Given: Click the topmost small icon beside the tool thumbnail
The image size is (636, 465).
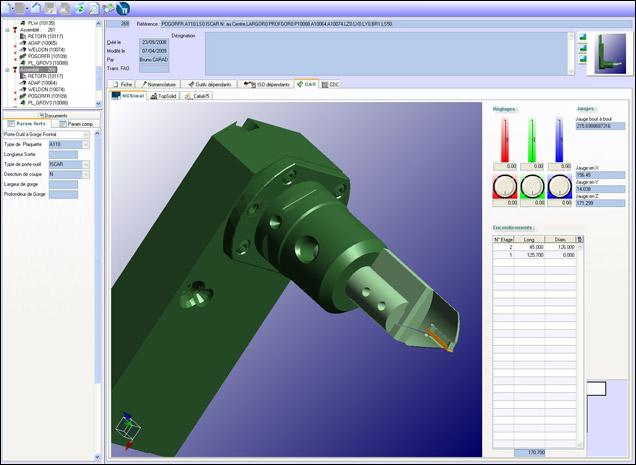Looking at the screenshot, I should click(580, 39).
